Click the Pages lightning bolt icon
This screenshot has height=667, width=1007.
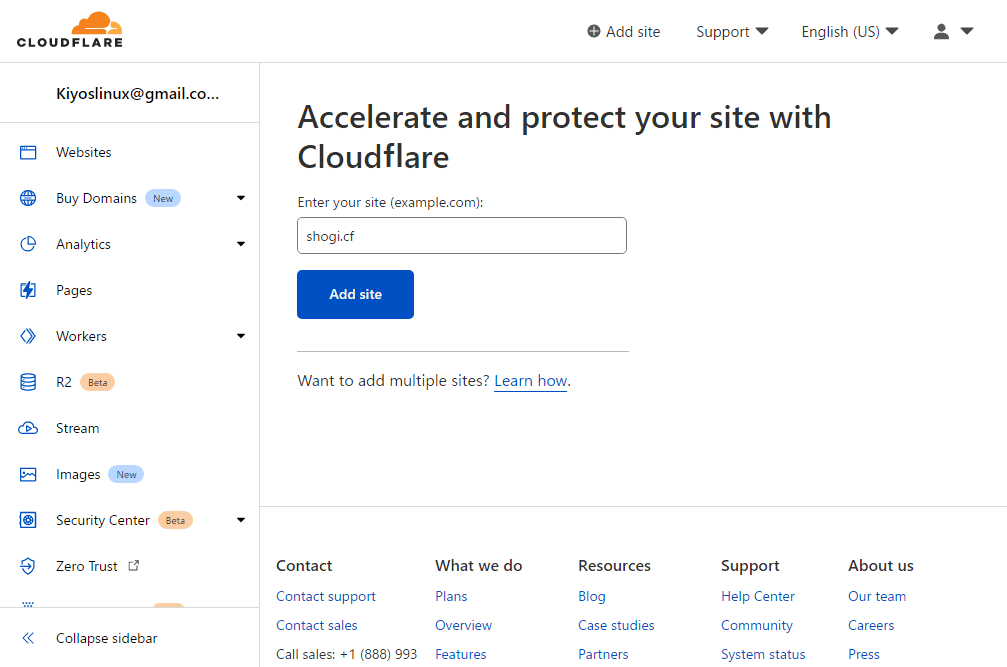click(28, 290)
